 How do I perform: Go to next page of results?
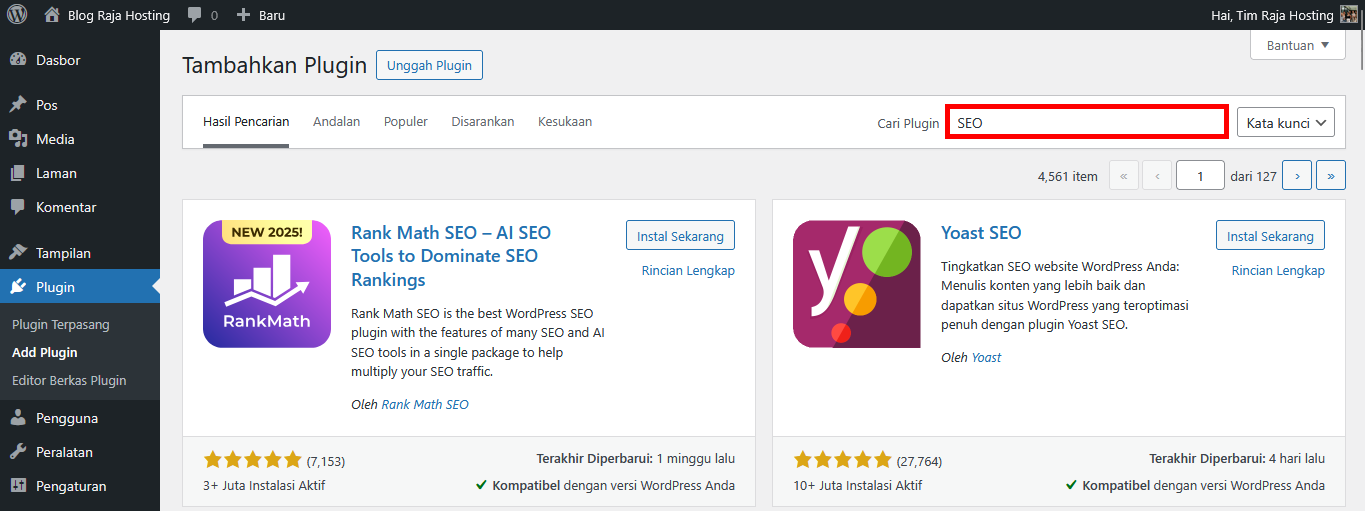click(x=1297, y=175)
